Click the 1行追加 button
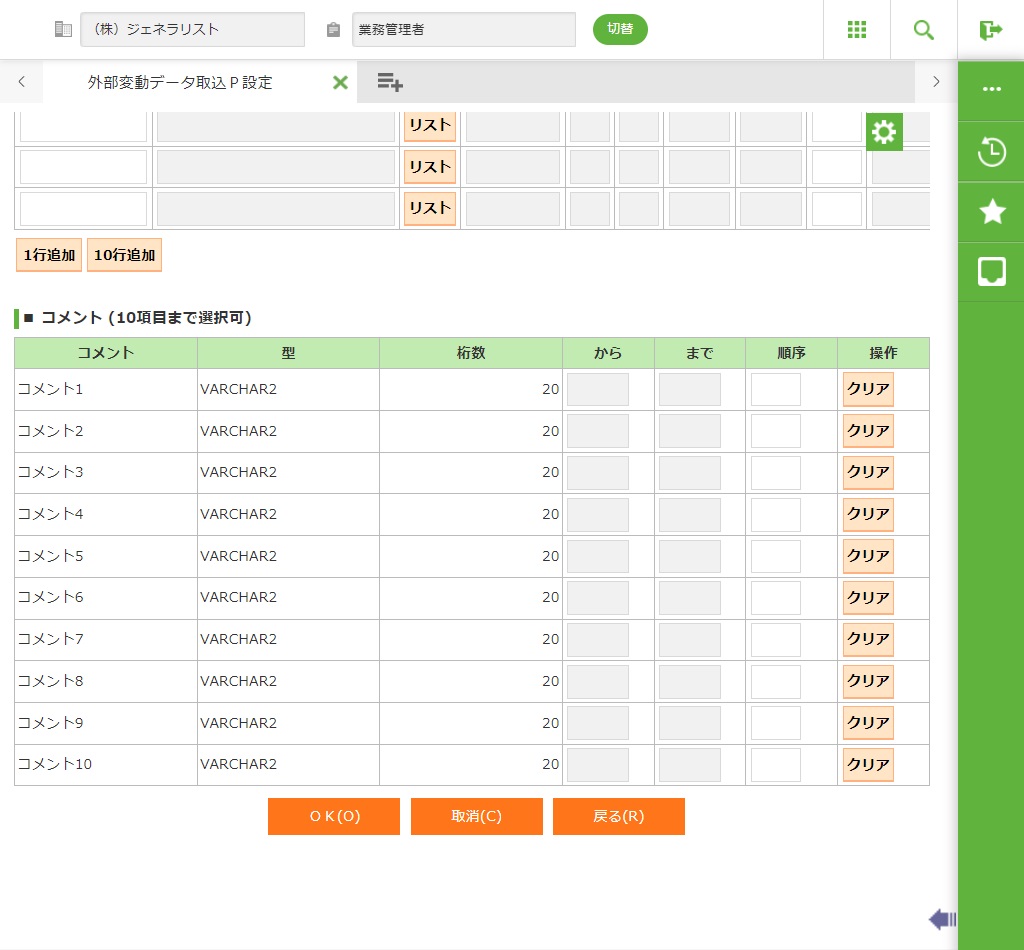1024x950 pixels. pos(49,255)
